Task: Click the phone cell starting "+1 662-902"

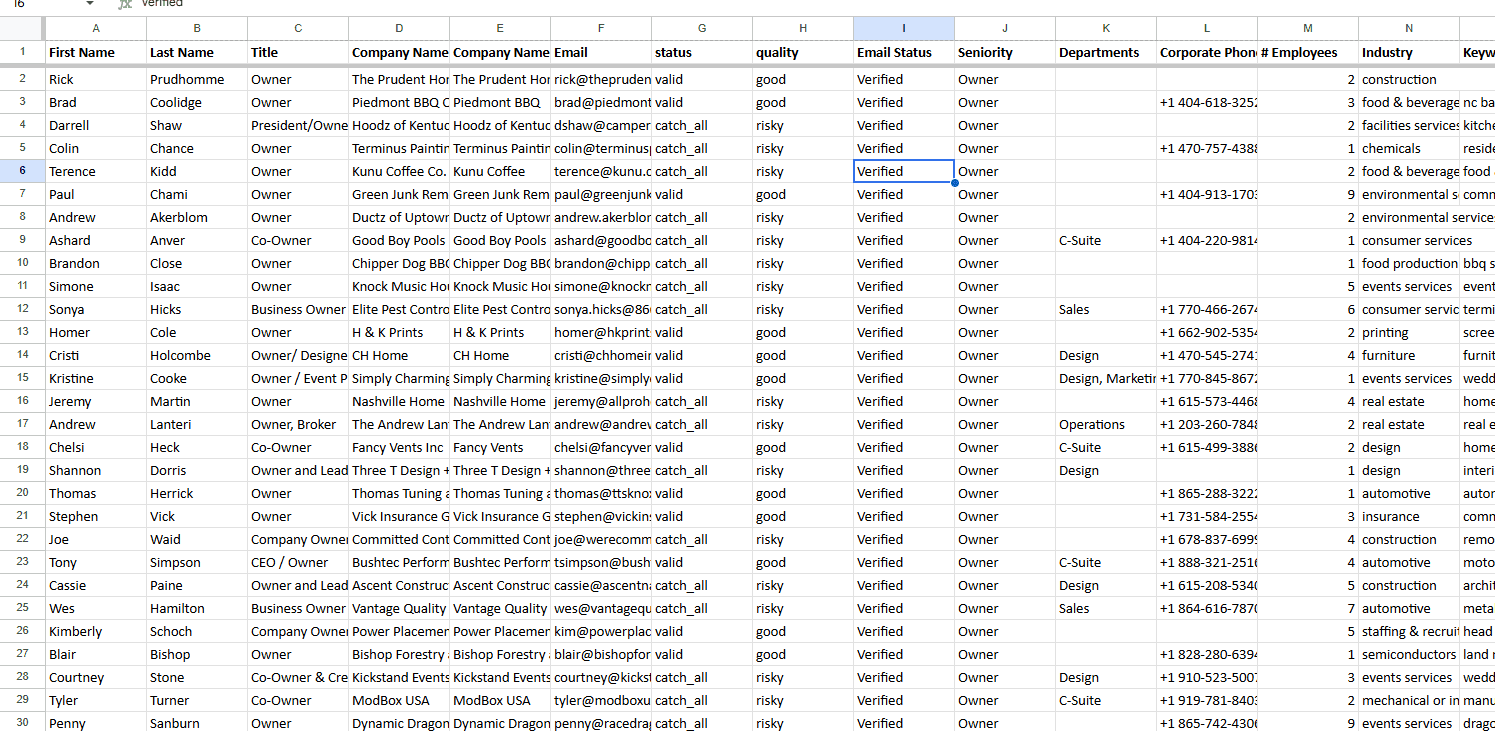Action: click(x=1207, y=332)
